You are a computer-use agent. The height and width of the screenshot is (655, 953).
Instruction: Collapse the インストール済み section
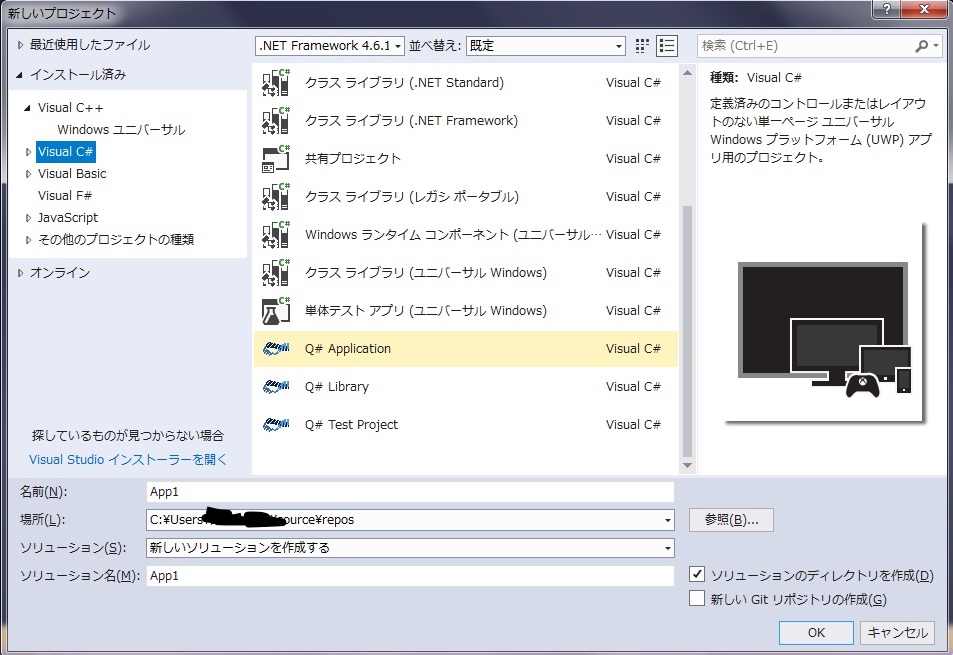point(19,75)
